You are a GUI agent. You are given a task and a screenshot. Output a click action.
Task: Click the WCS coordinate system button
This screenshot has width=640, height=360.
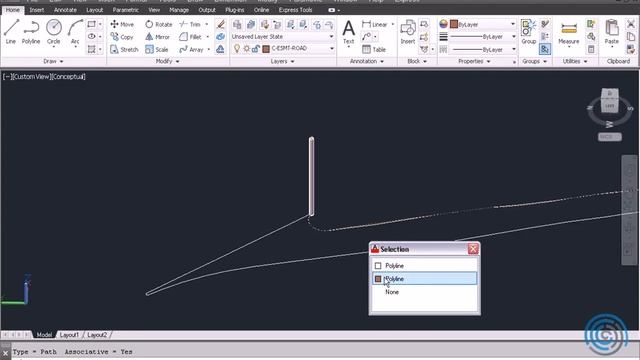(x=610, y=137)
